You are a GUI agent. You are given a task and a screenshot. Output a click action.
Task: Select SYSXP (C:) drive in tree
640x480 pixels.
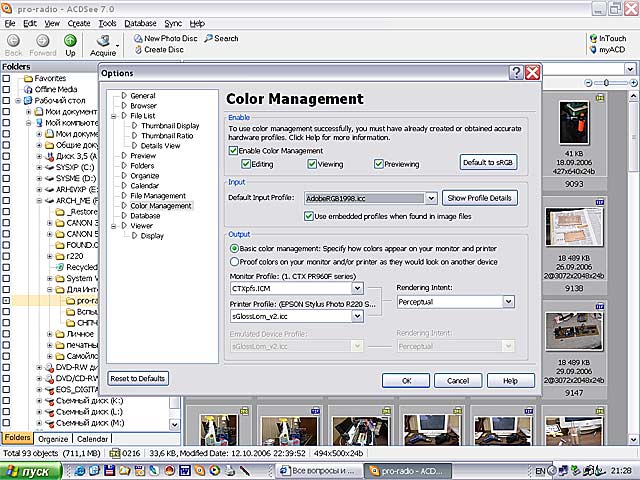click(75, 167)
